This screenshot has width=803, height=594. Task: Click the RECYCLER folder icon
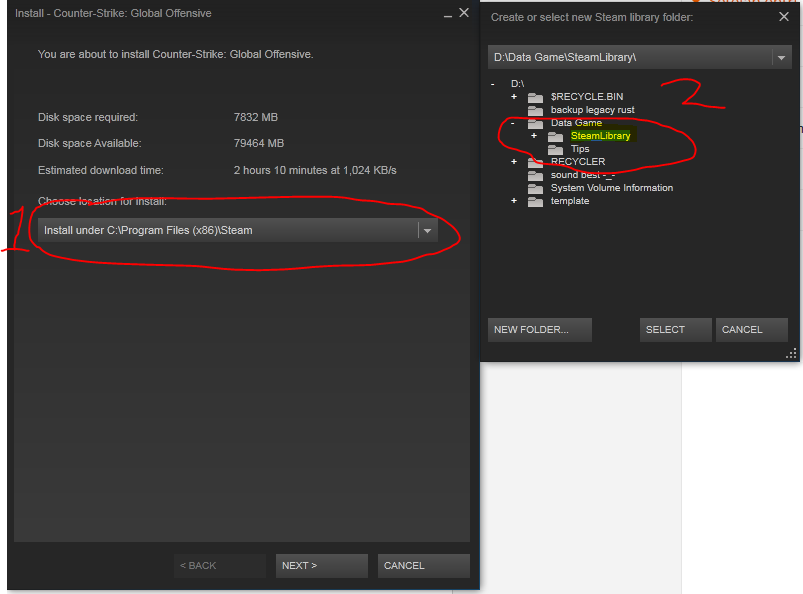pyautogui.click(x=535, y=162)
